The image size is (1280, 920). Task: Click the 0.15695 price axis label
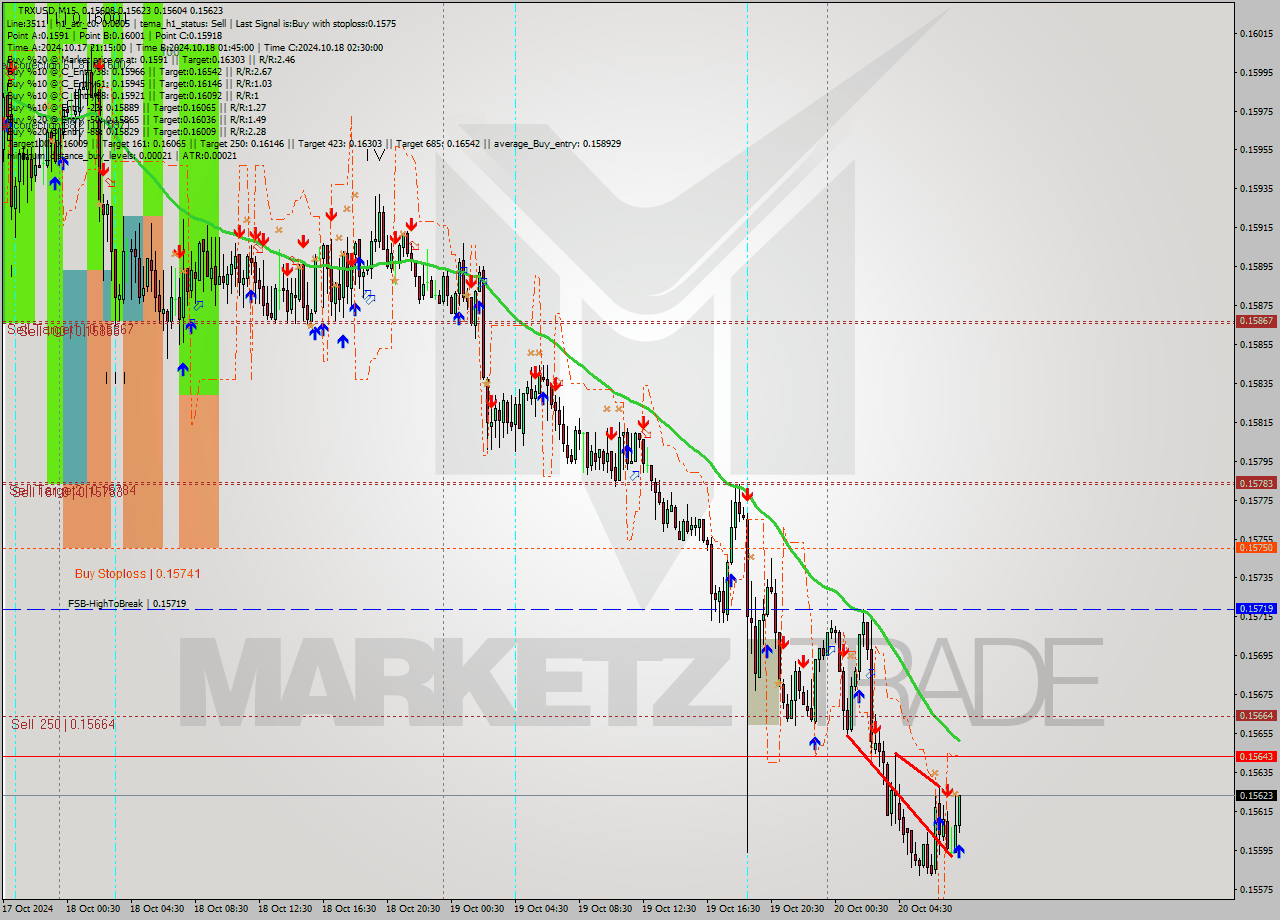(x=1256, y=656)
